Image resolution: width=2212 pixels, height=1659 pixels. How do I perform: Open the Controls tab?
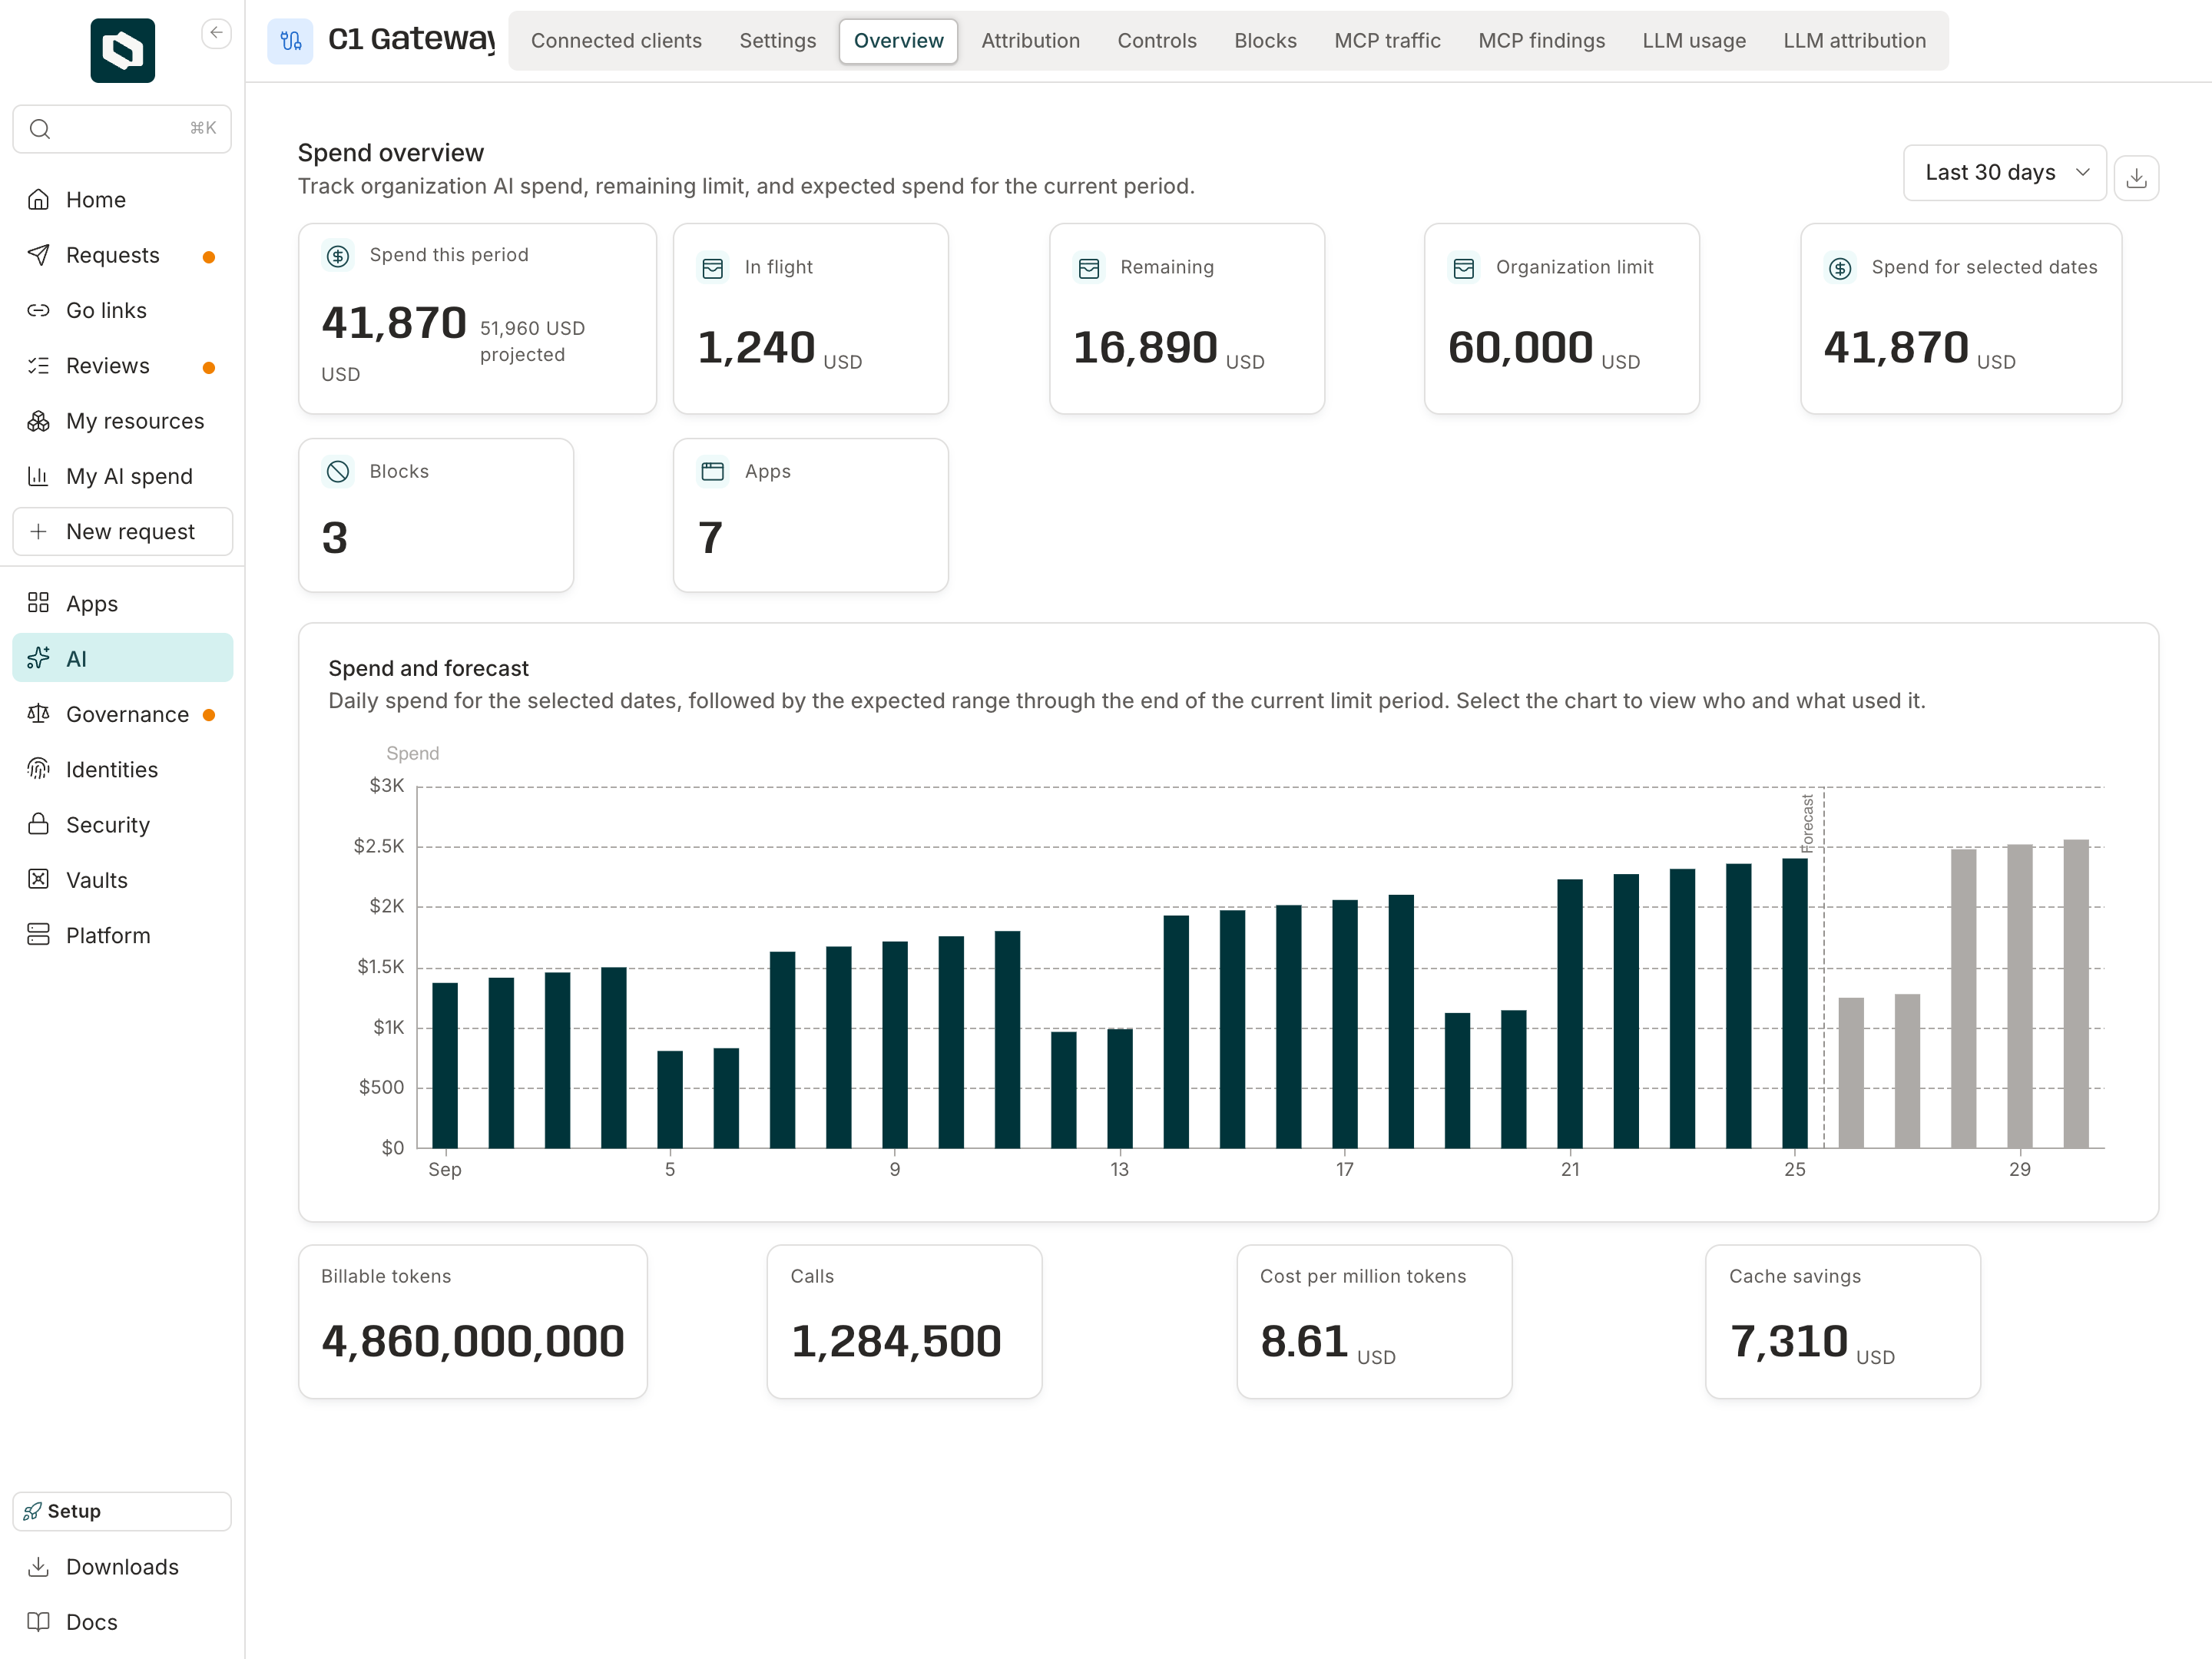1156,41
